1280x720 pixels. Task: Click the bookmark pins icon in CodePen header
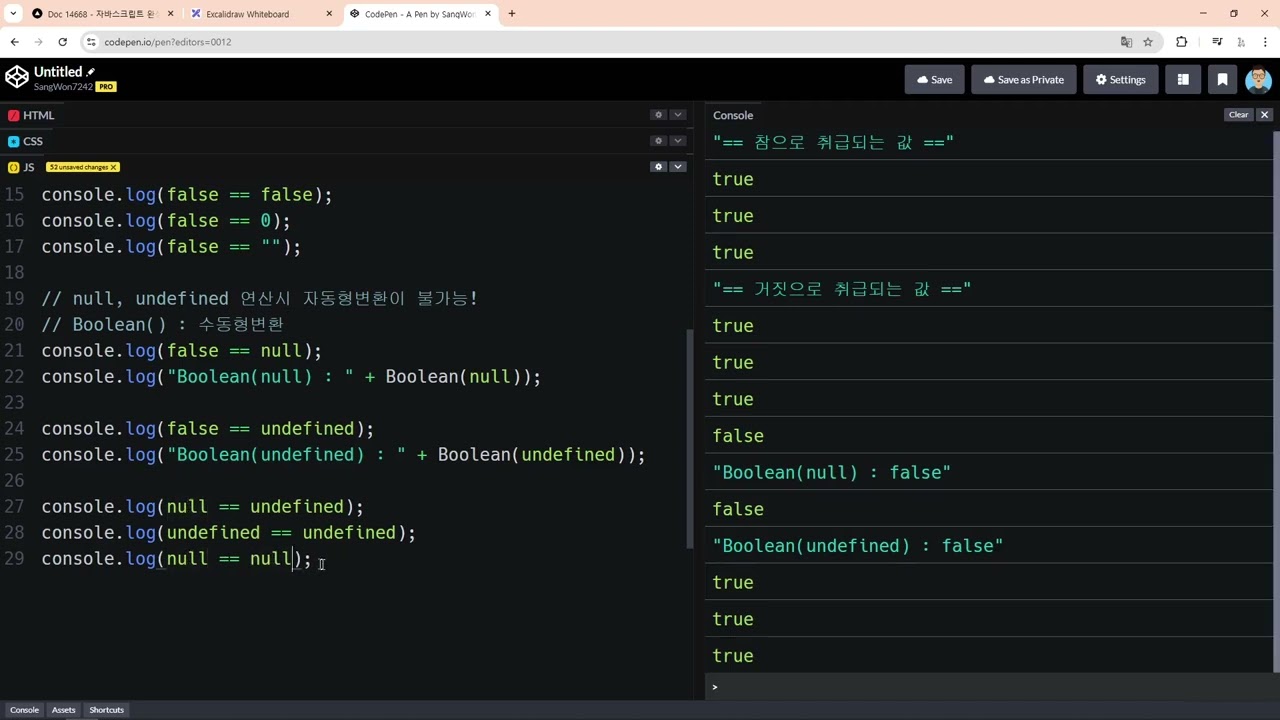[1222, 79]
